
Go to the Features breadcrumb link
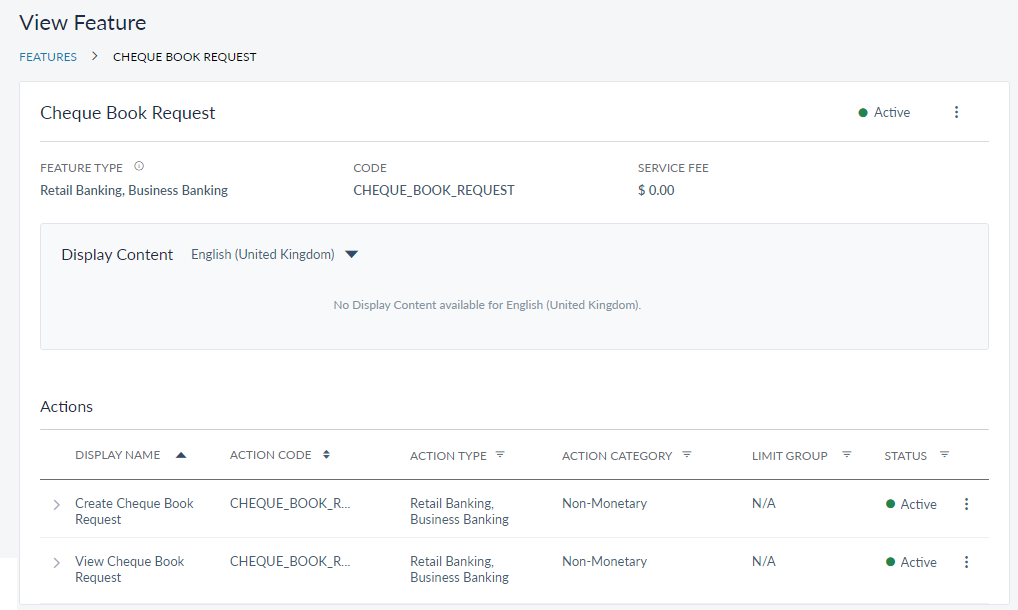(x=48, y=57)
